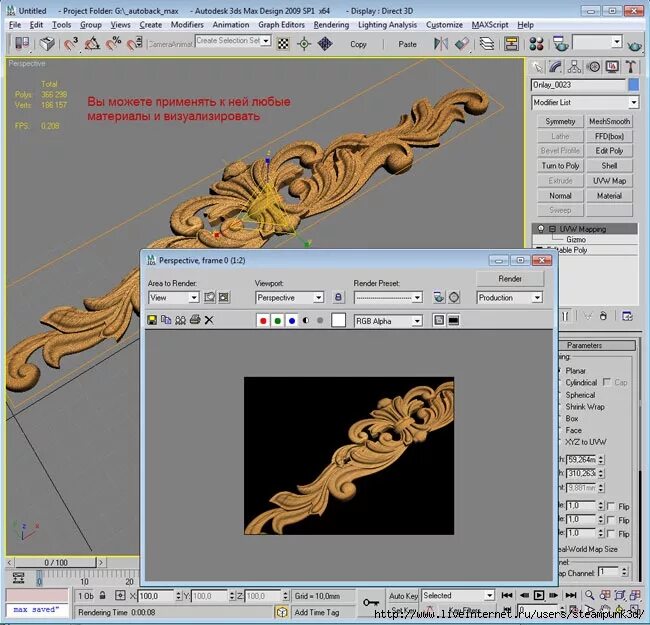Click the 0 / 100 time slider
The height and width of the screenshot is (625, 650).
coord(56,562)
